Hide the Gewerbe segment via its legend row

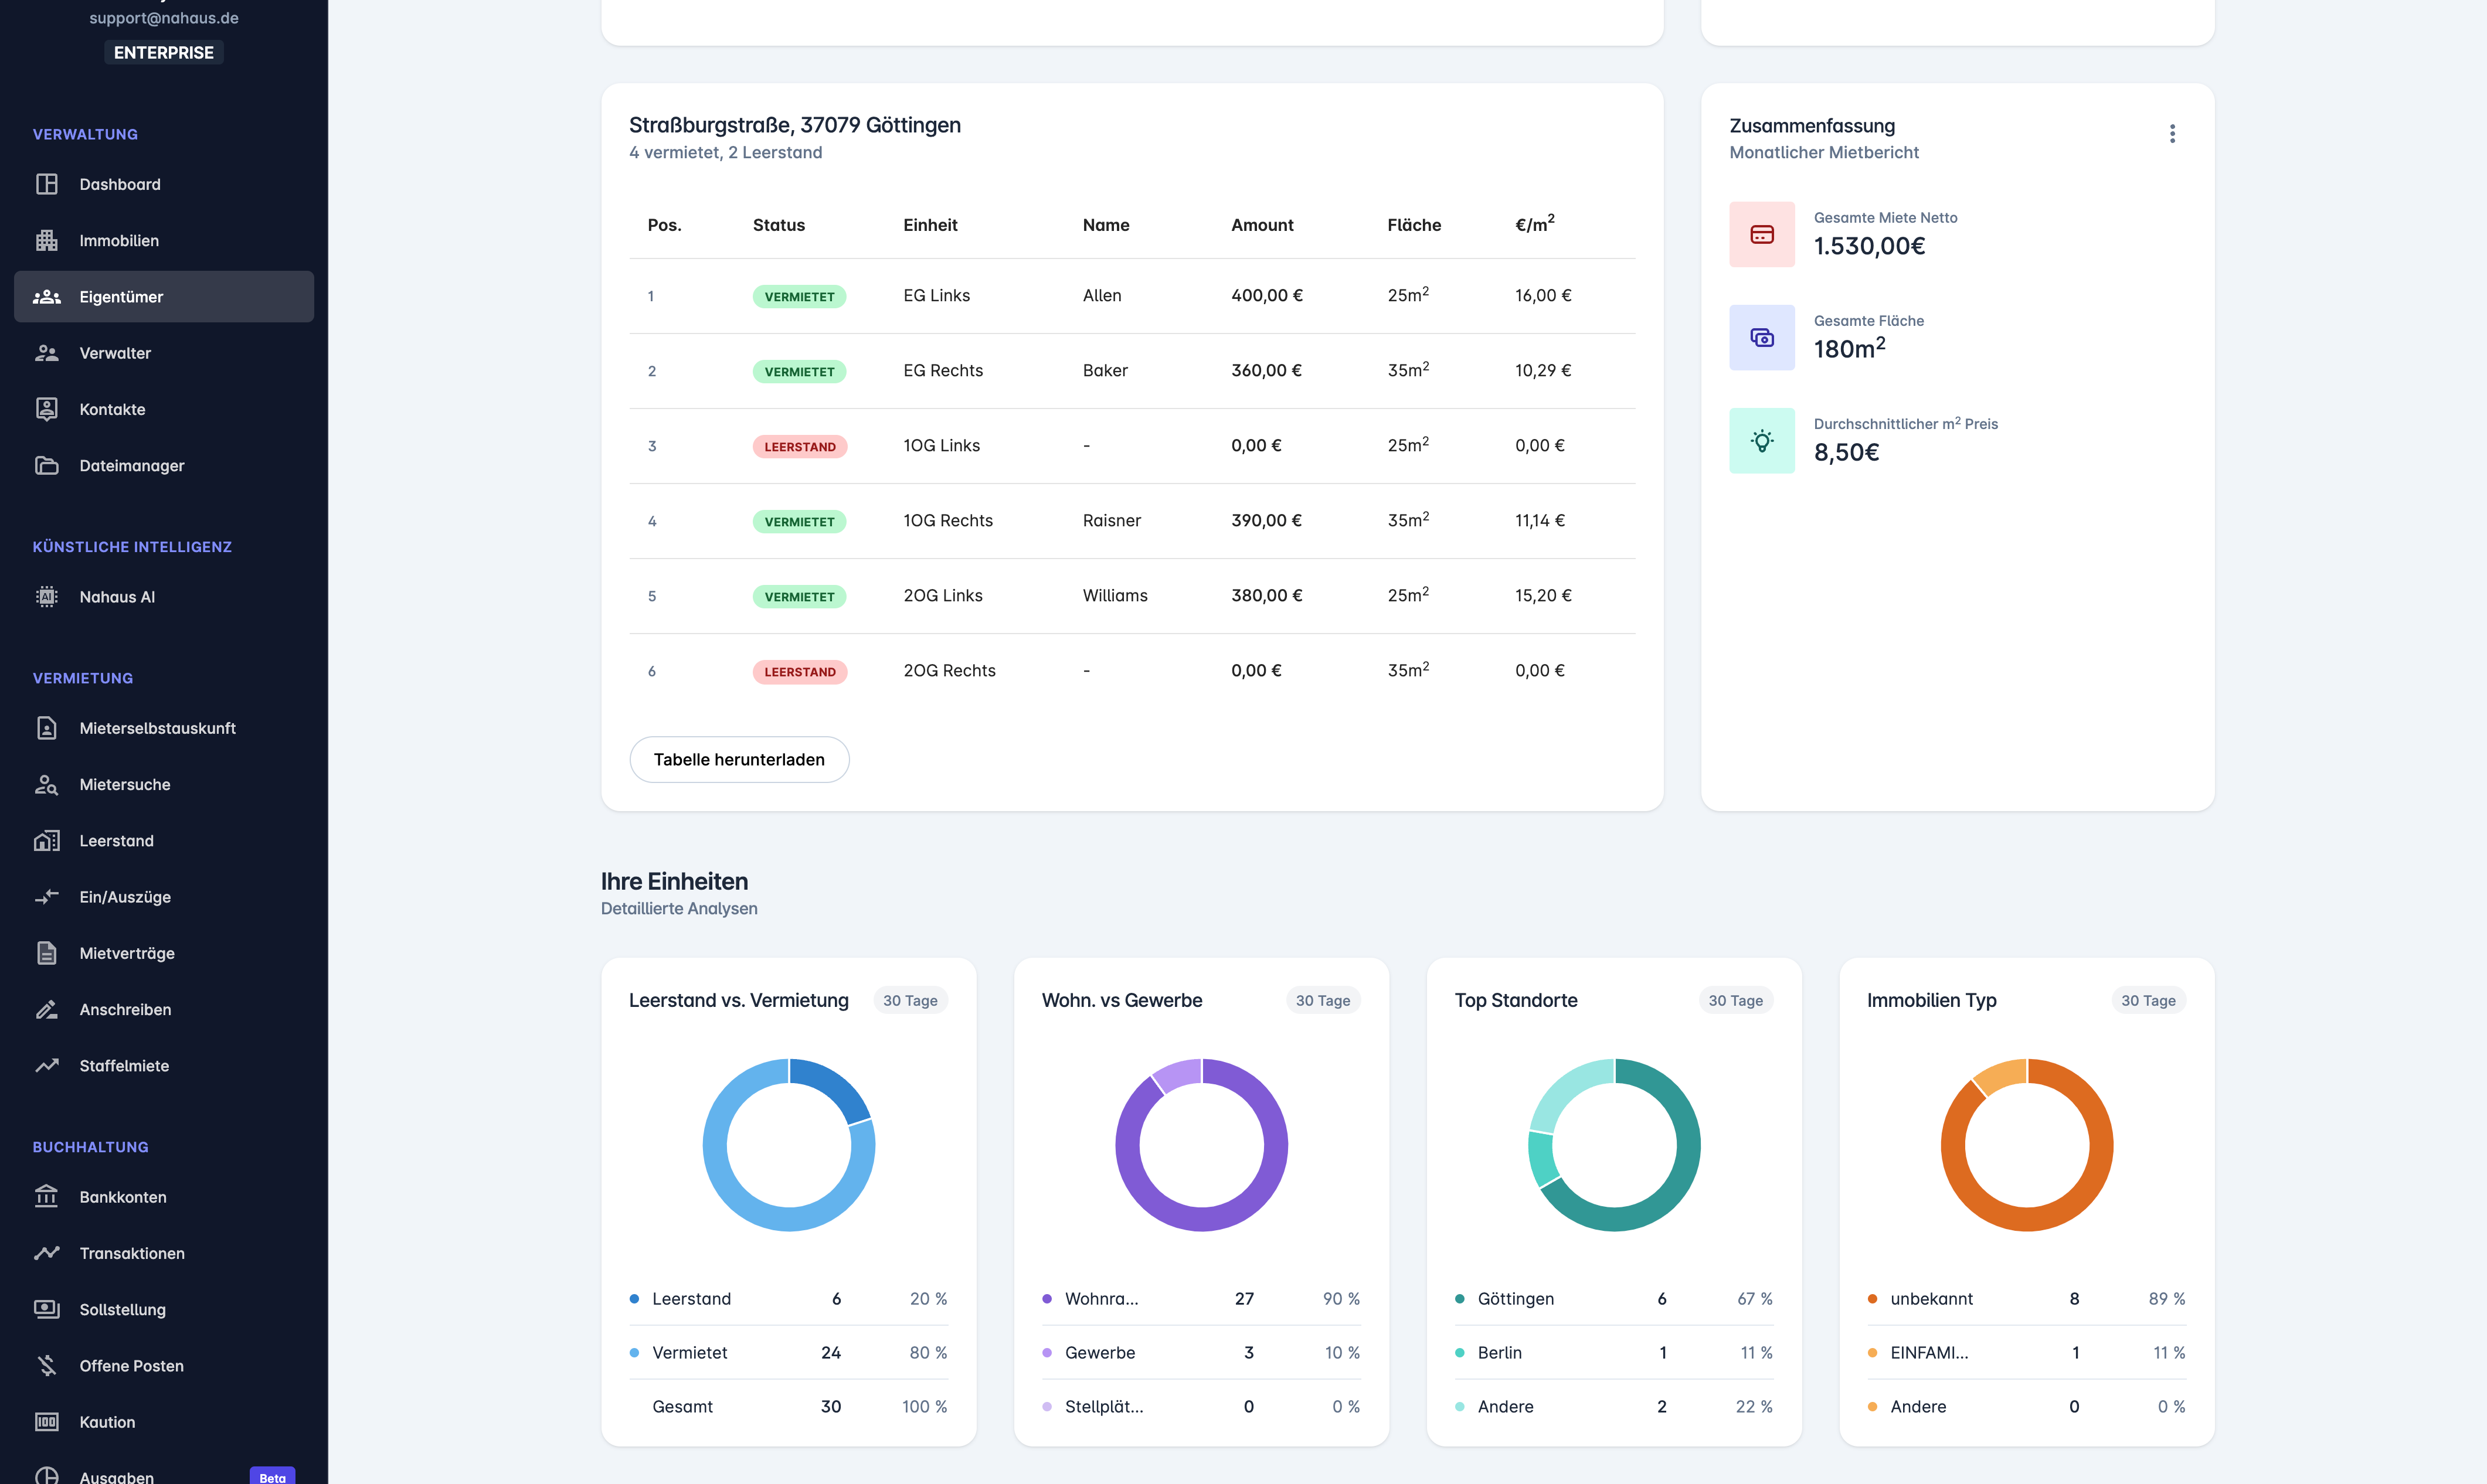(1100, 1352)
